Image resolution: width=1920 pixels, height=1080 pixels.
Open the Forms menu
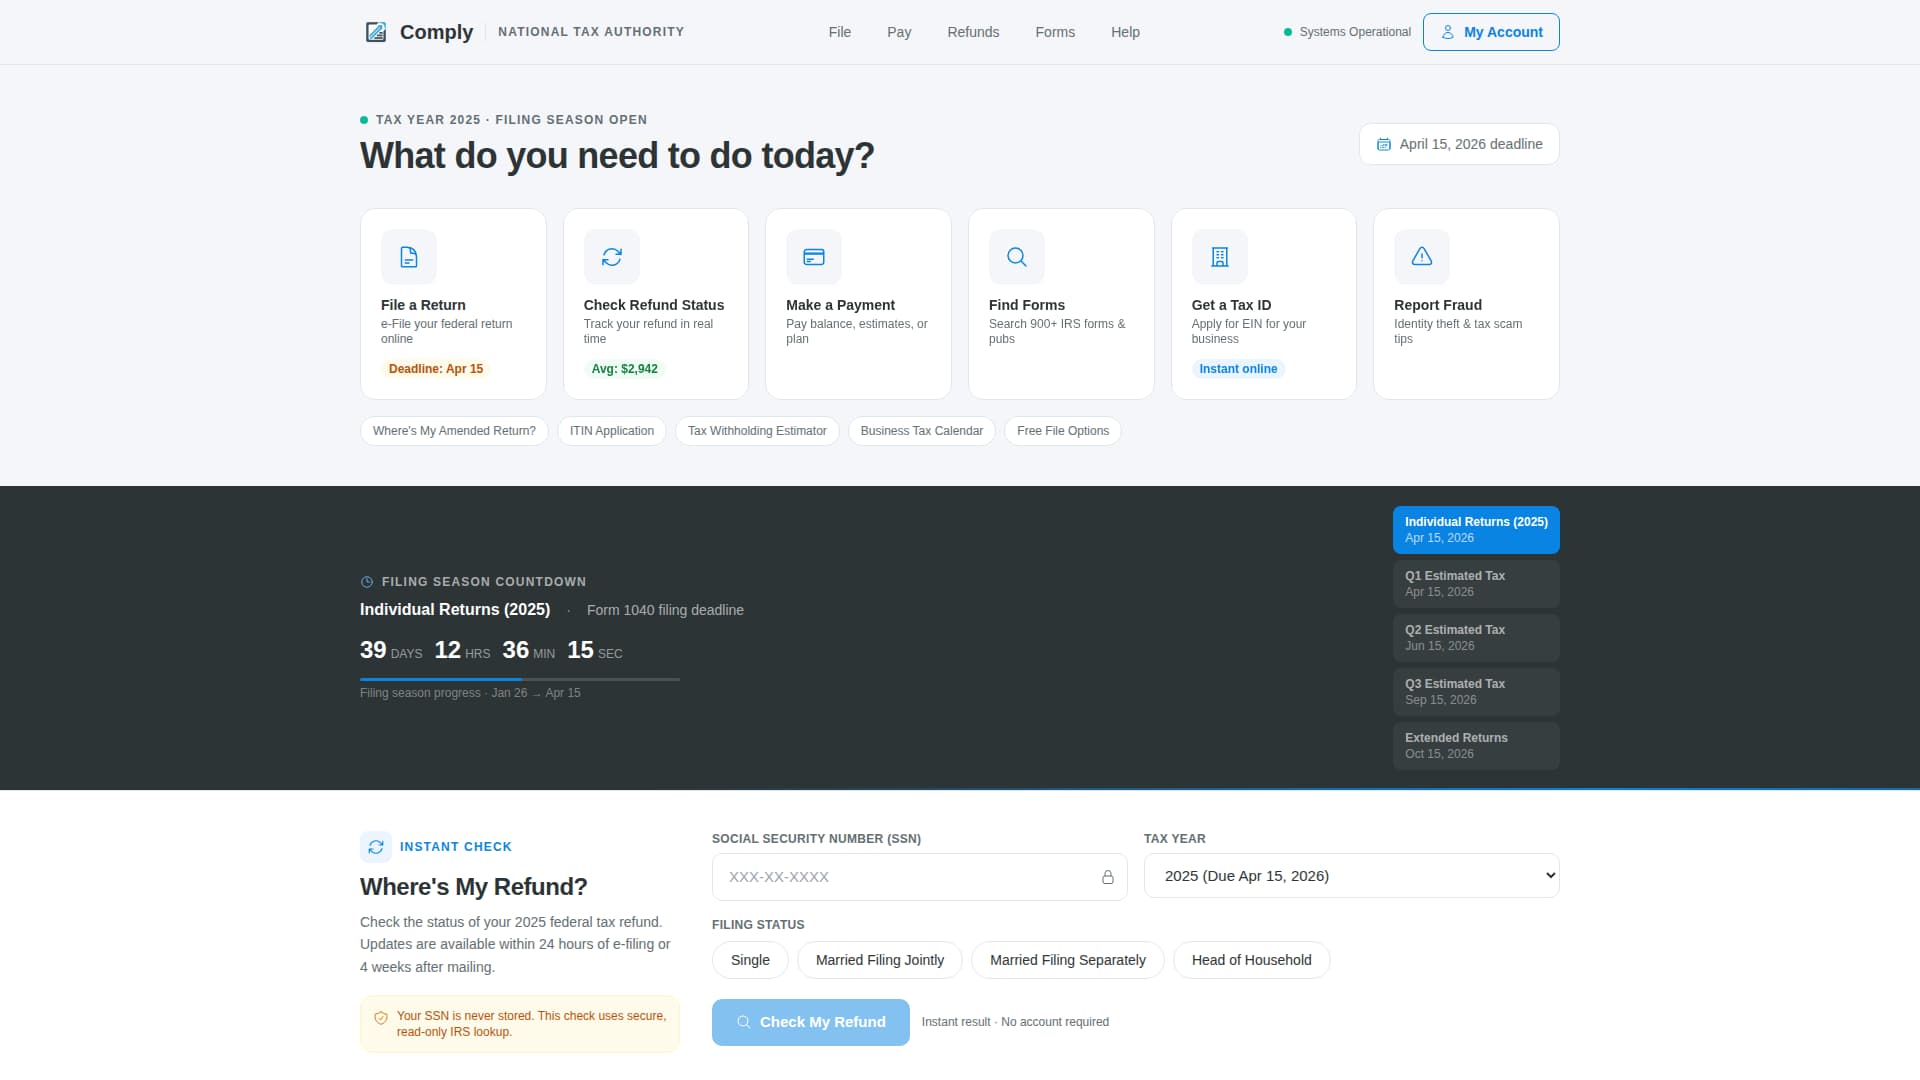(x=1055, y=32)
